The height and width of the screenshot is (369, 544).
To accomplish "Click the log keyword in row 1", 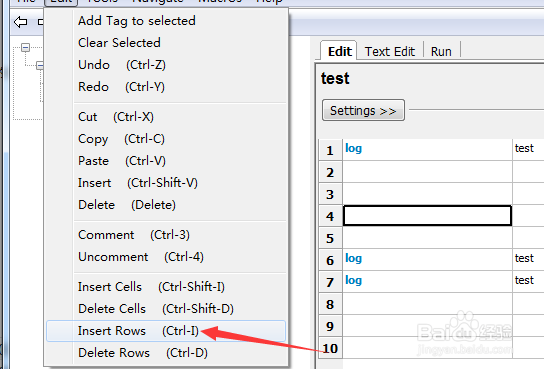I will tap(353, 148).
